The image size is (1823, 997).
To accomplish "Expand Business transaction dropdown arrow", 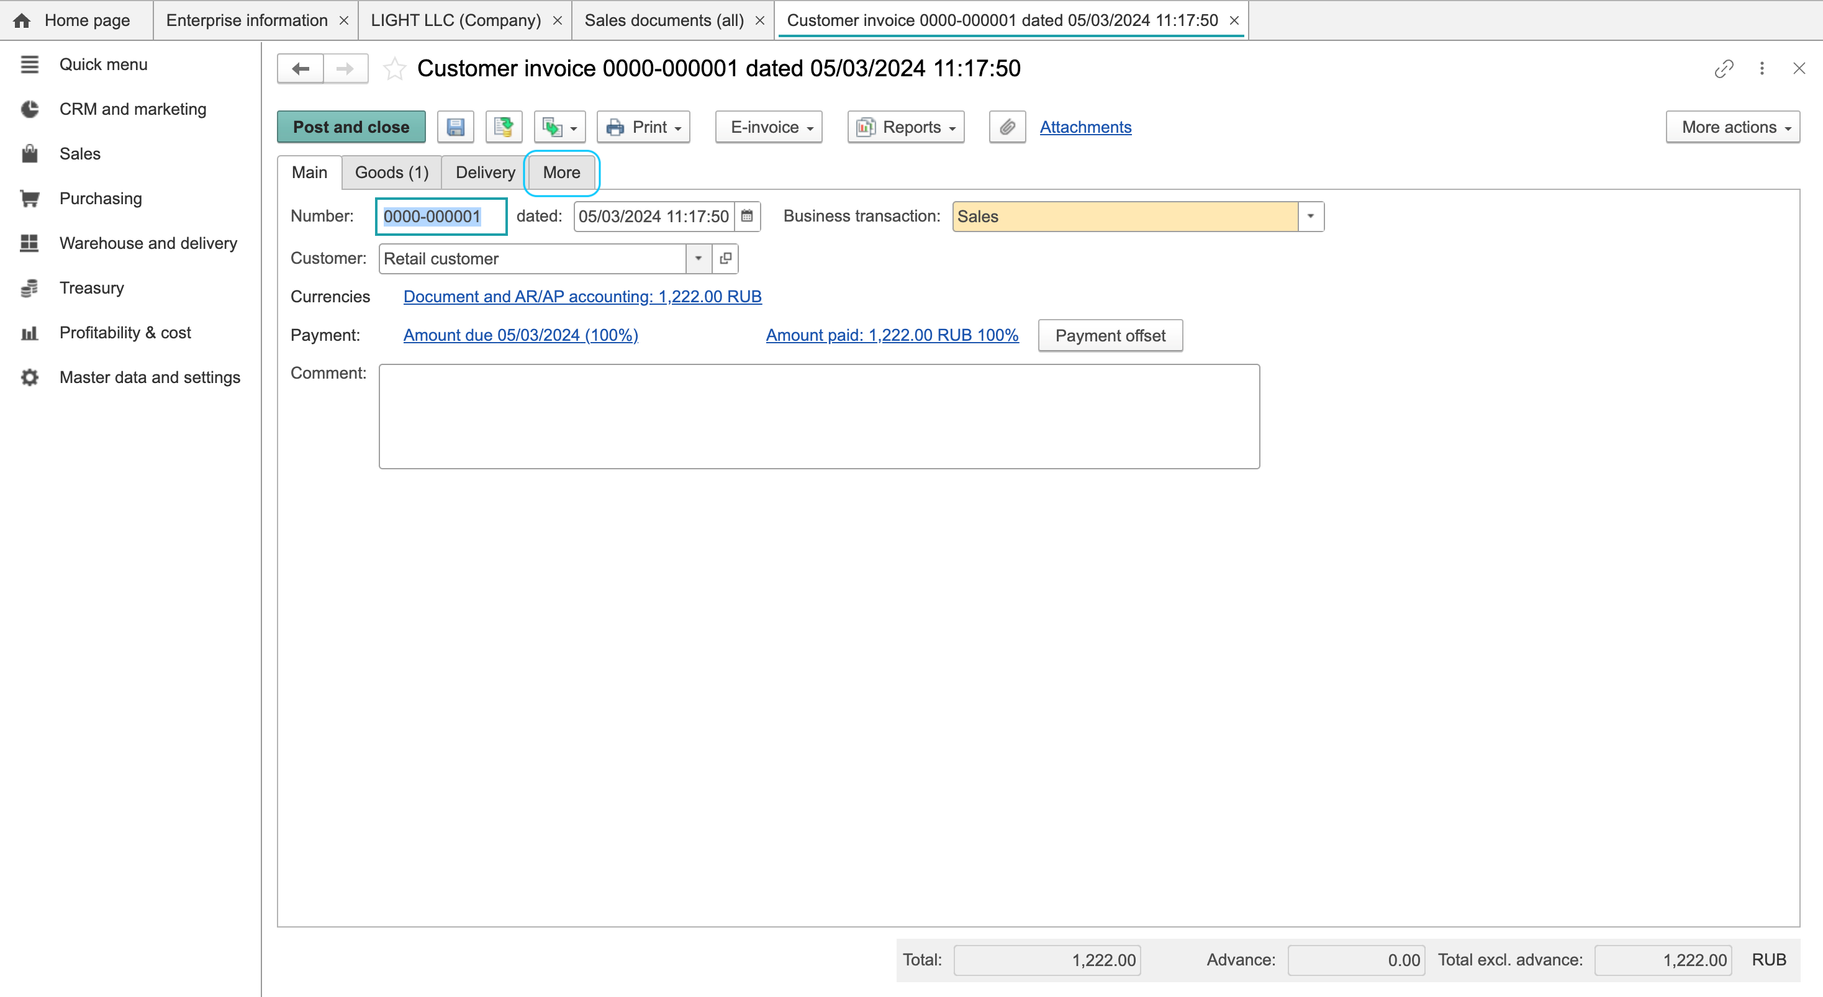I will [1311, 216].
